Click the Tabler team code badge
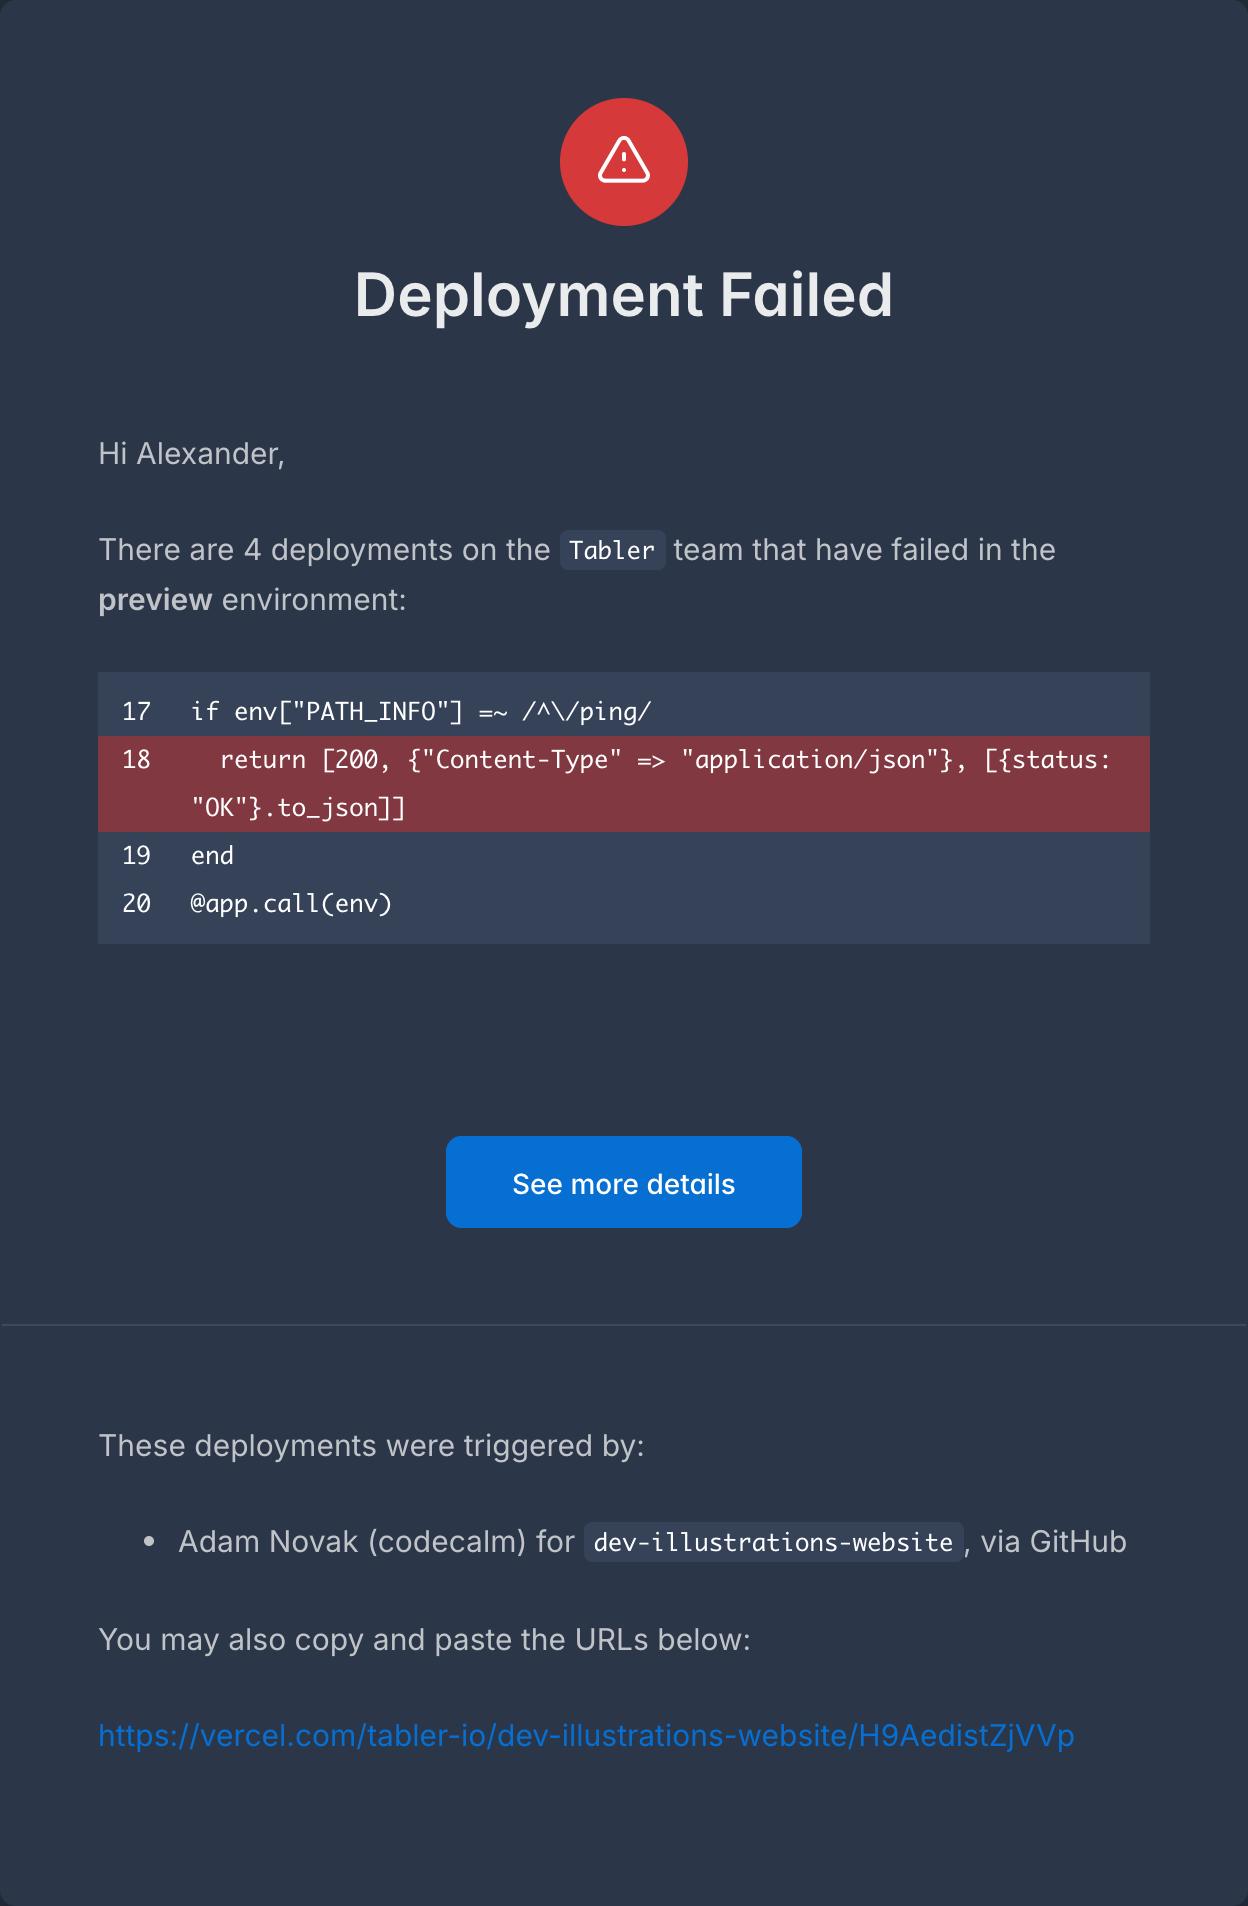Viewport: 1248px width, 1906px height. (611, 550)
